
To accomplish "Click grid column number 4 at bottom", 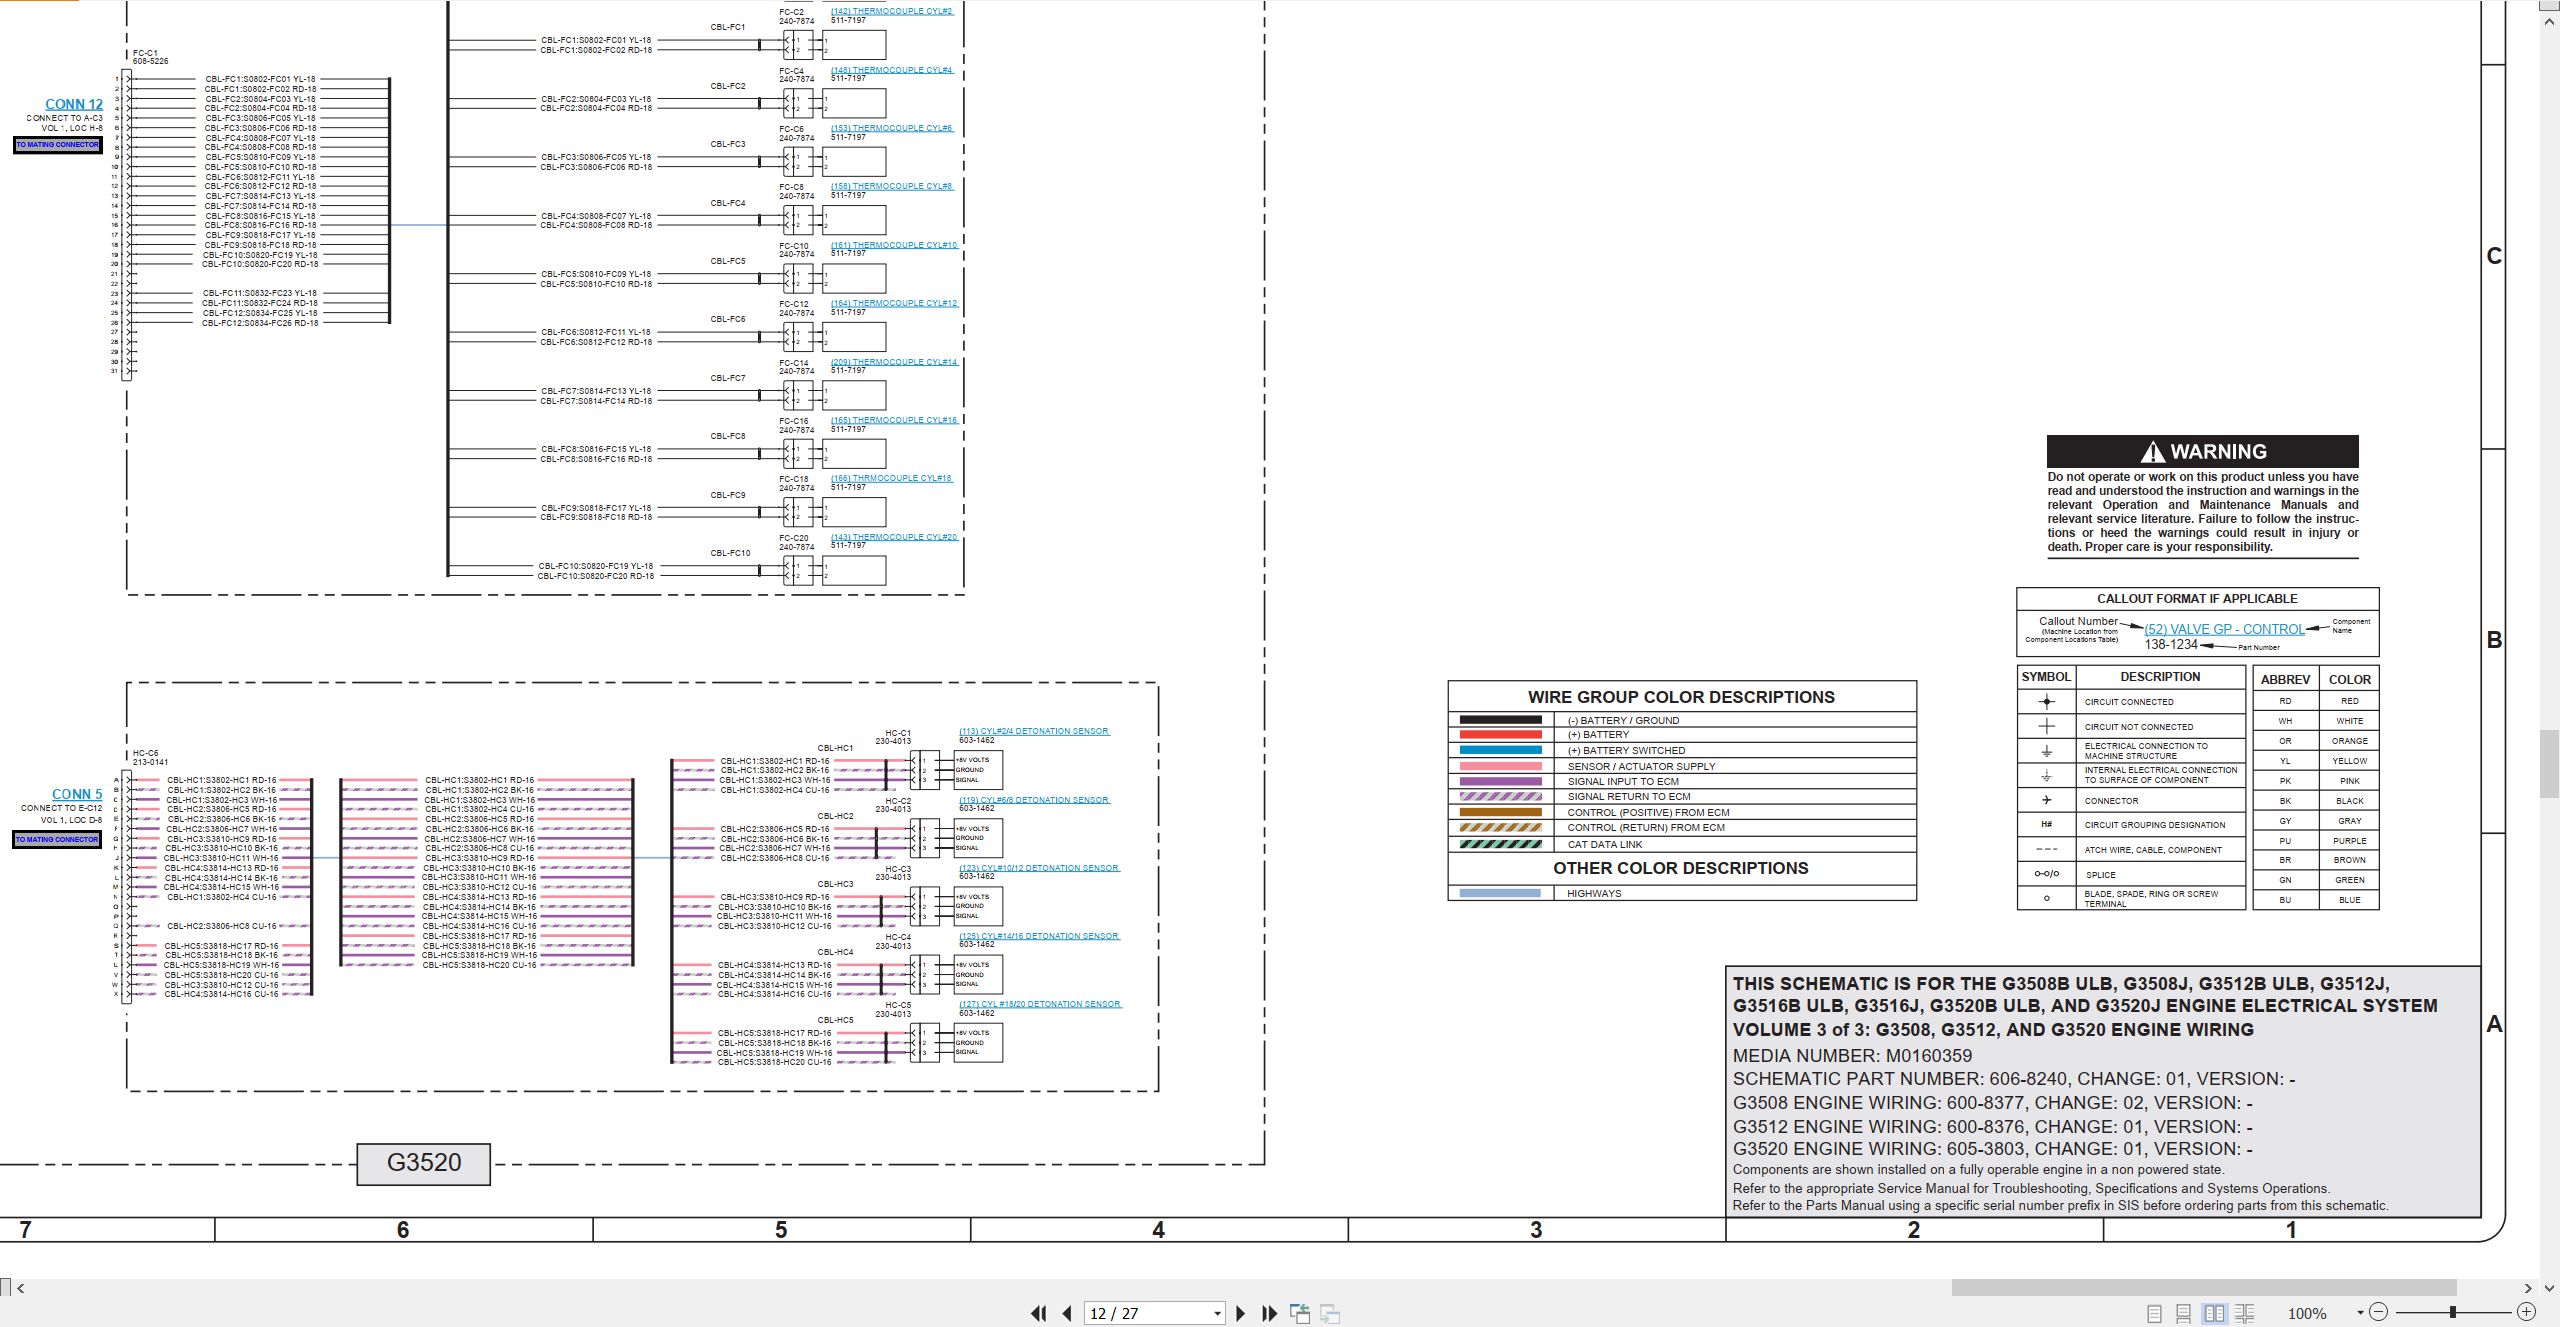I will click(1158, 1230).
